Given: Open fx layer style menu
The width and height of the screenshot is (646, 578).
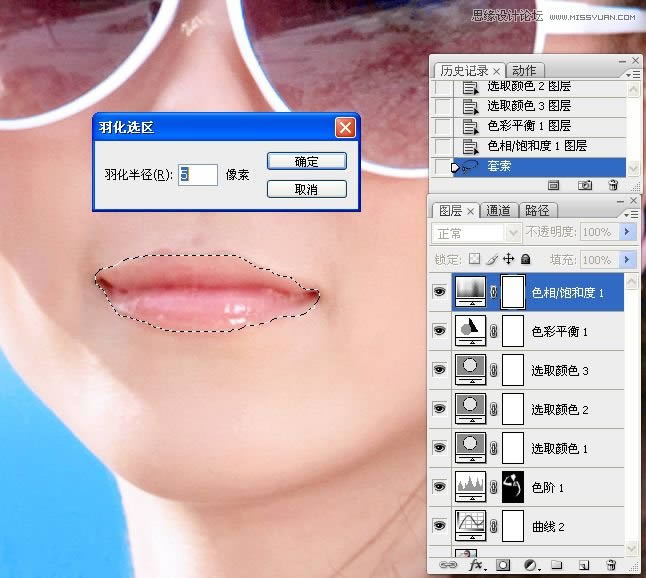Looking at the screenshot, I should (x=477, y=565).
